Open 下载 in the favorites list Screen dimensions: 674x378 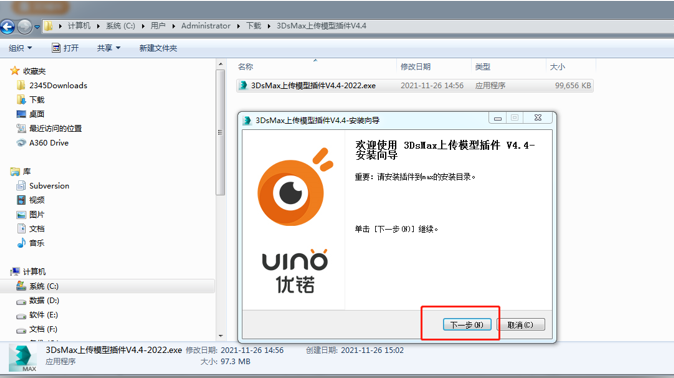tap(31, 100)
